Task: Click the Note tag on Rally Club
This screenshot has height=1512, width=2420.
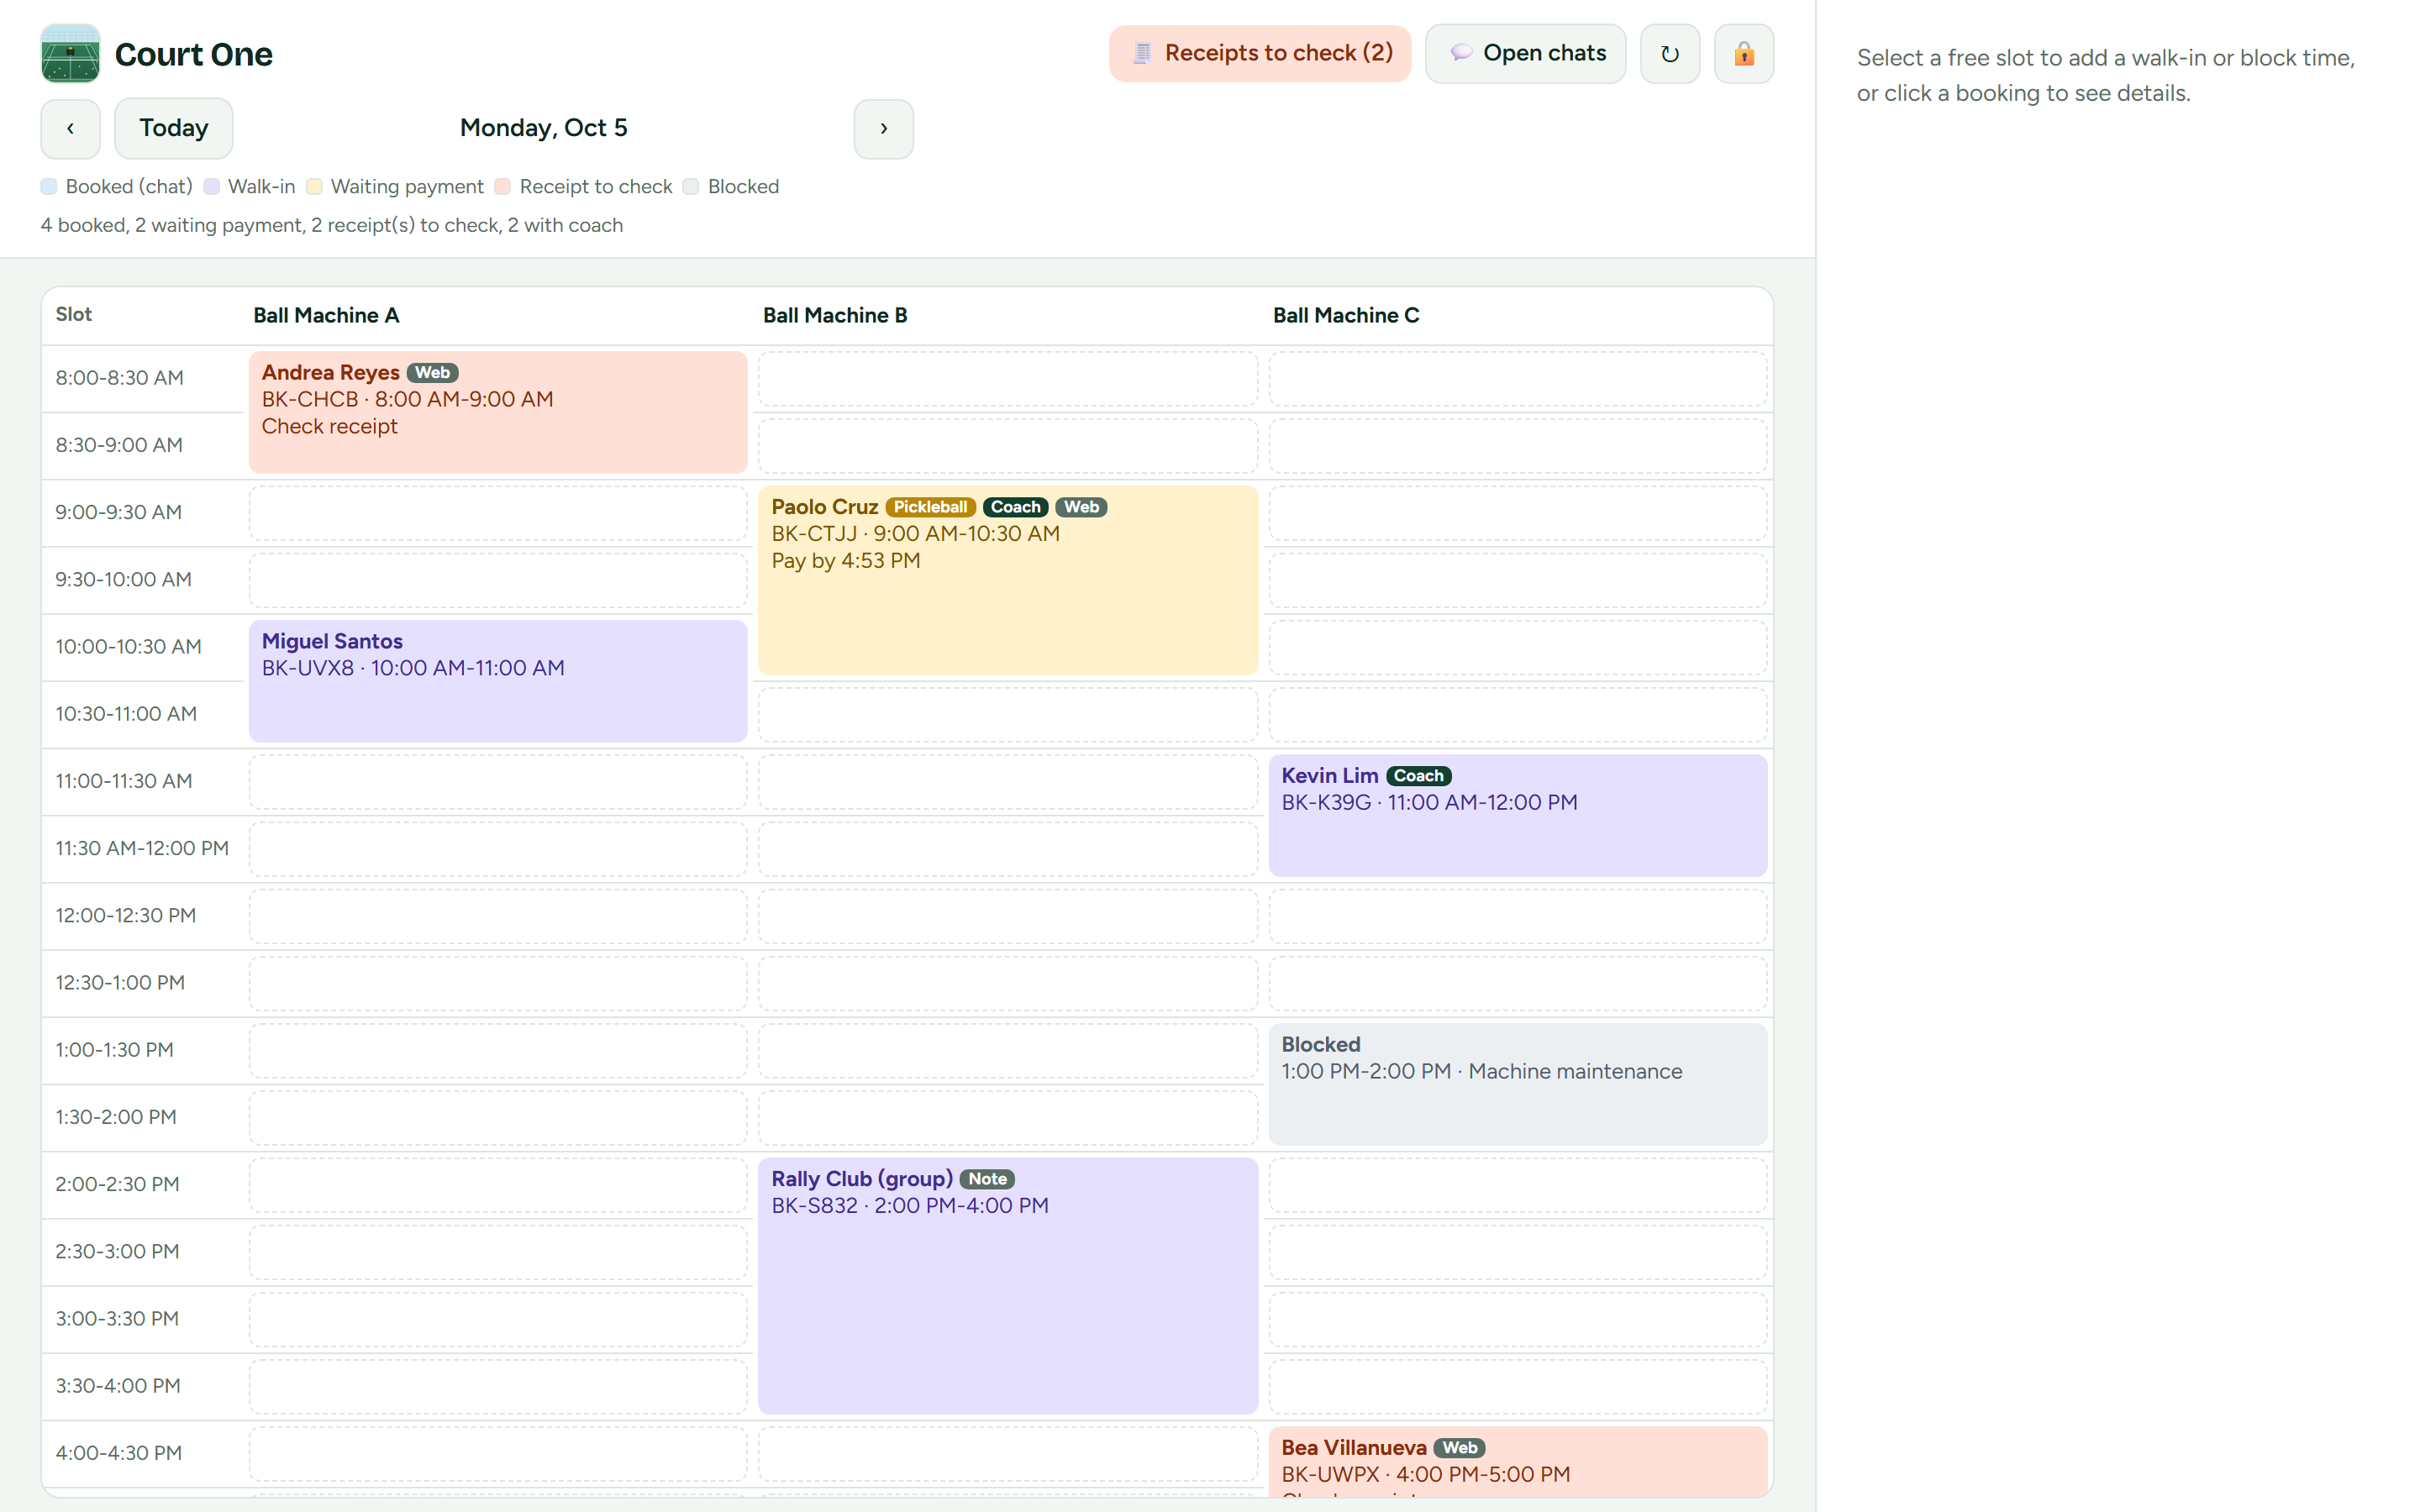Action: (987, 1179)
